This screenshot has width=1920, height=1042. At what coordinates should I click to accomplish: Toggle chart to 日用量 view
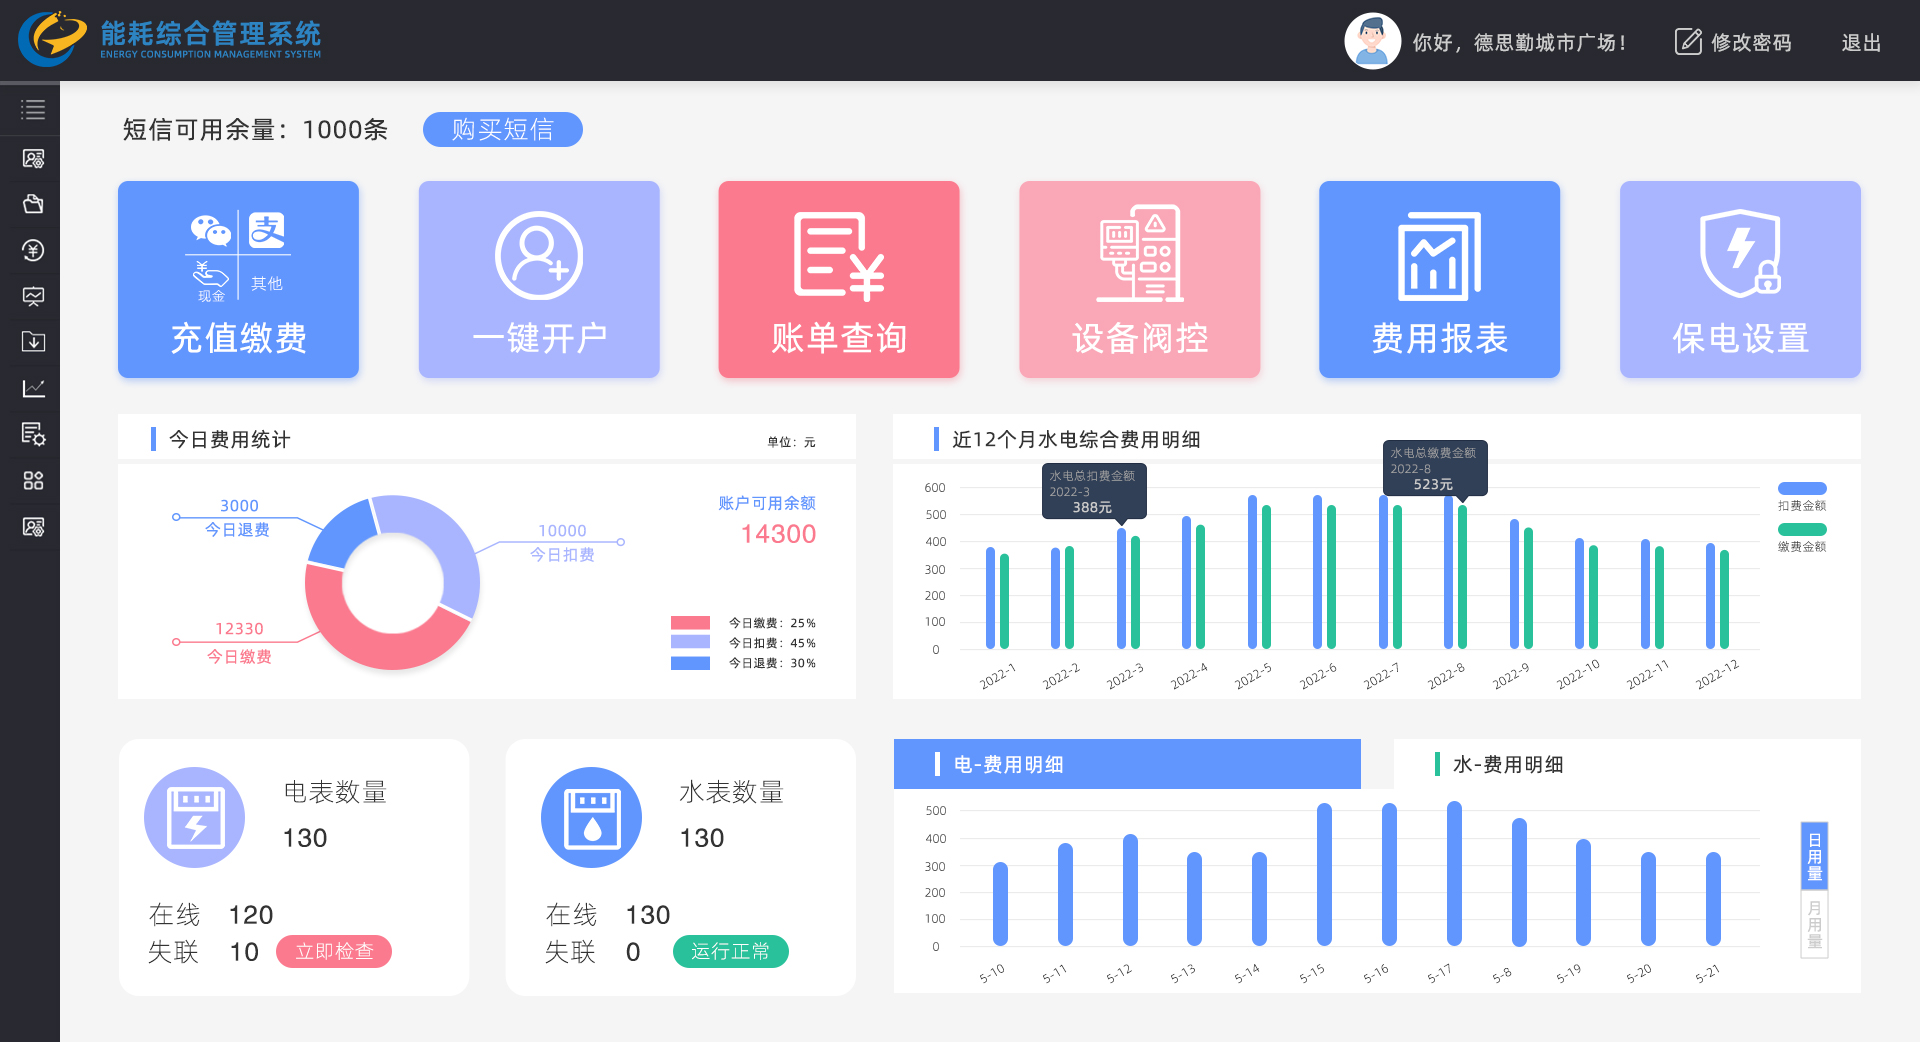click(x=1814, y=856)
